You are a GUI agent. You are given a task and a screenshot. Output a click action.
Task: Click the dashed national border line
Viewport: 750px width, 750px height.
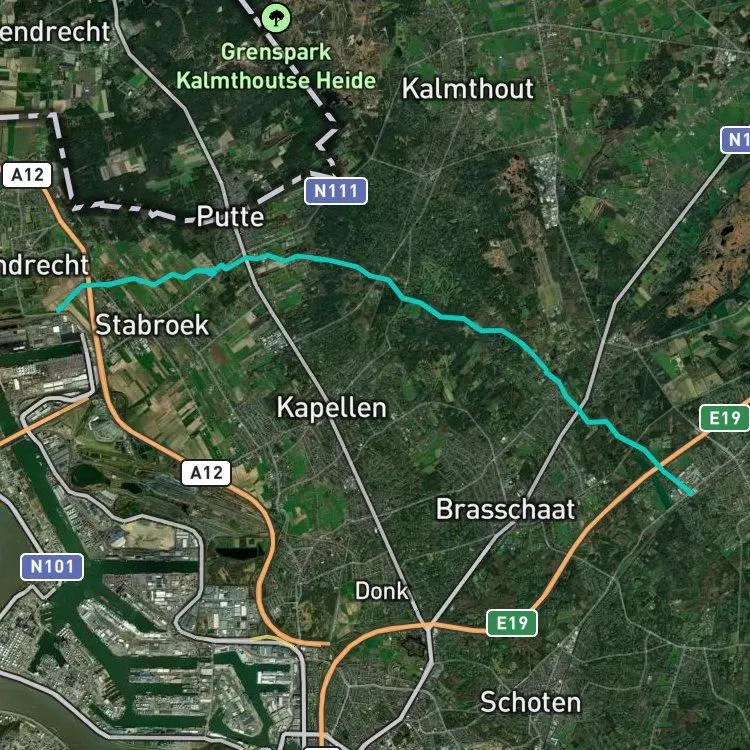pos(62,158)
